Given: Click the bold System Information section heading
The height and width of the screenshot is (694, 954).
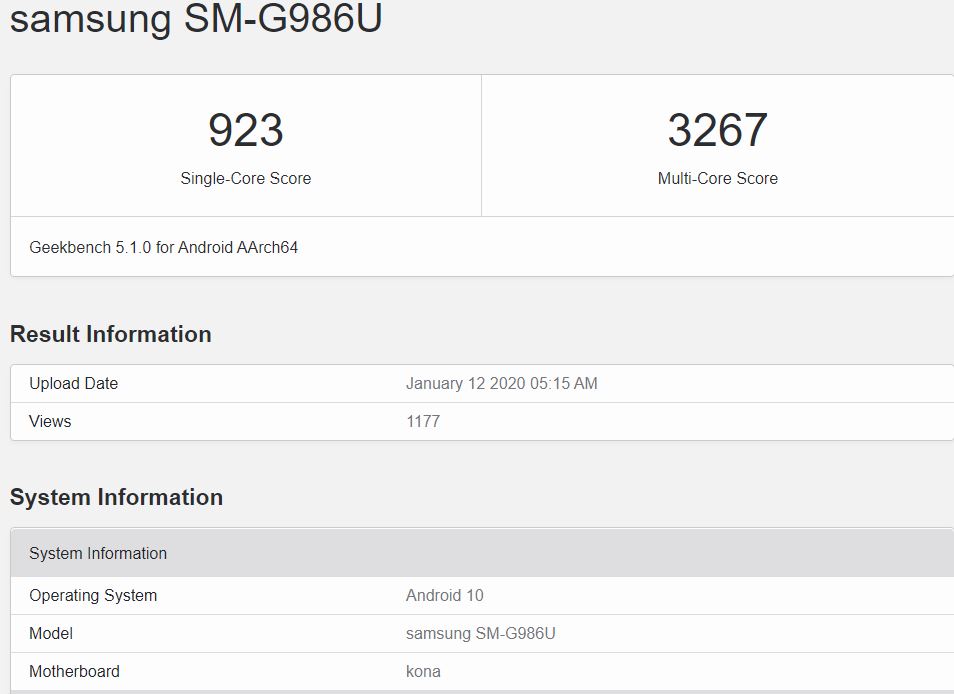Looking at the screenshot, I should (x=116, y=497).
